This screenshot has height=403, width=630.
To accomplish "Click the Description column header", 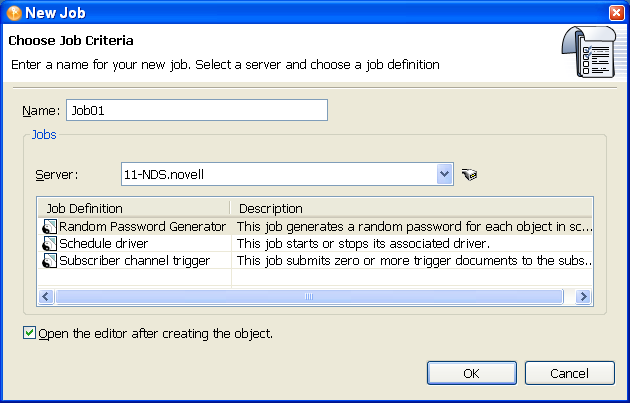I will point(410,208).
